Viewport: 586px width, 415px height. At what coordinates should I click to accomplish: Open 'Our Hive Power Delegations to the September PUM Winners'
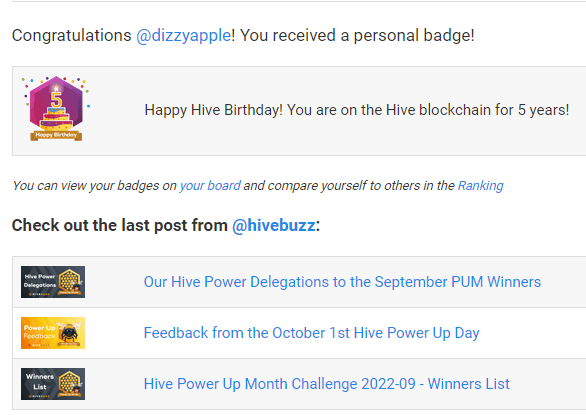[x=342, y=282]
